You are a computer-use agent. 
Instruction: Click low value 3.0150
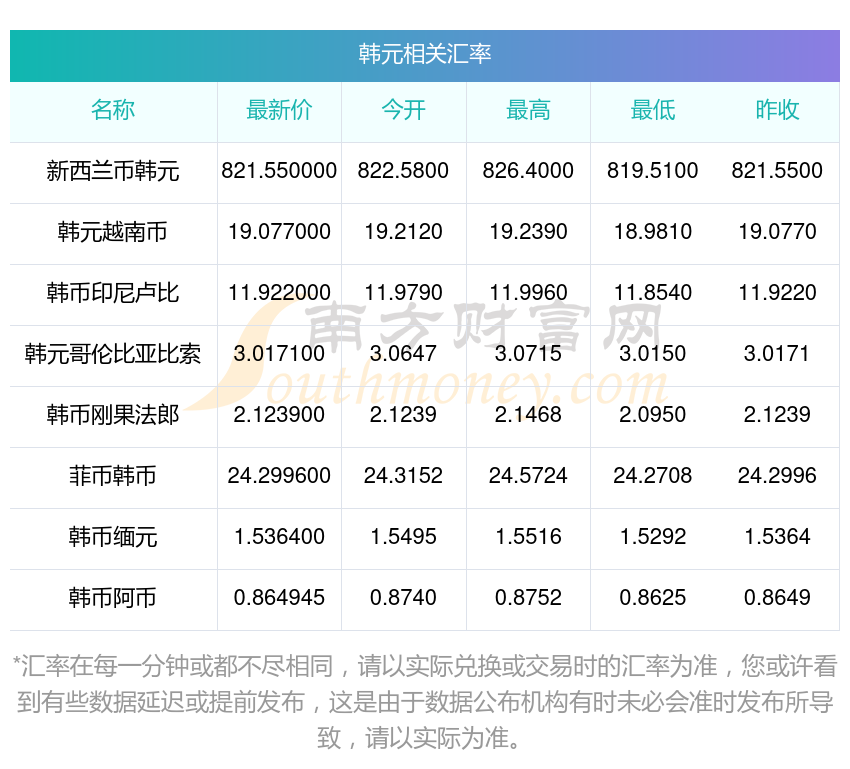(x=653, y=354)
